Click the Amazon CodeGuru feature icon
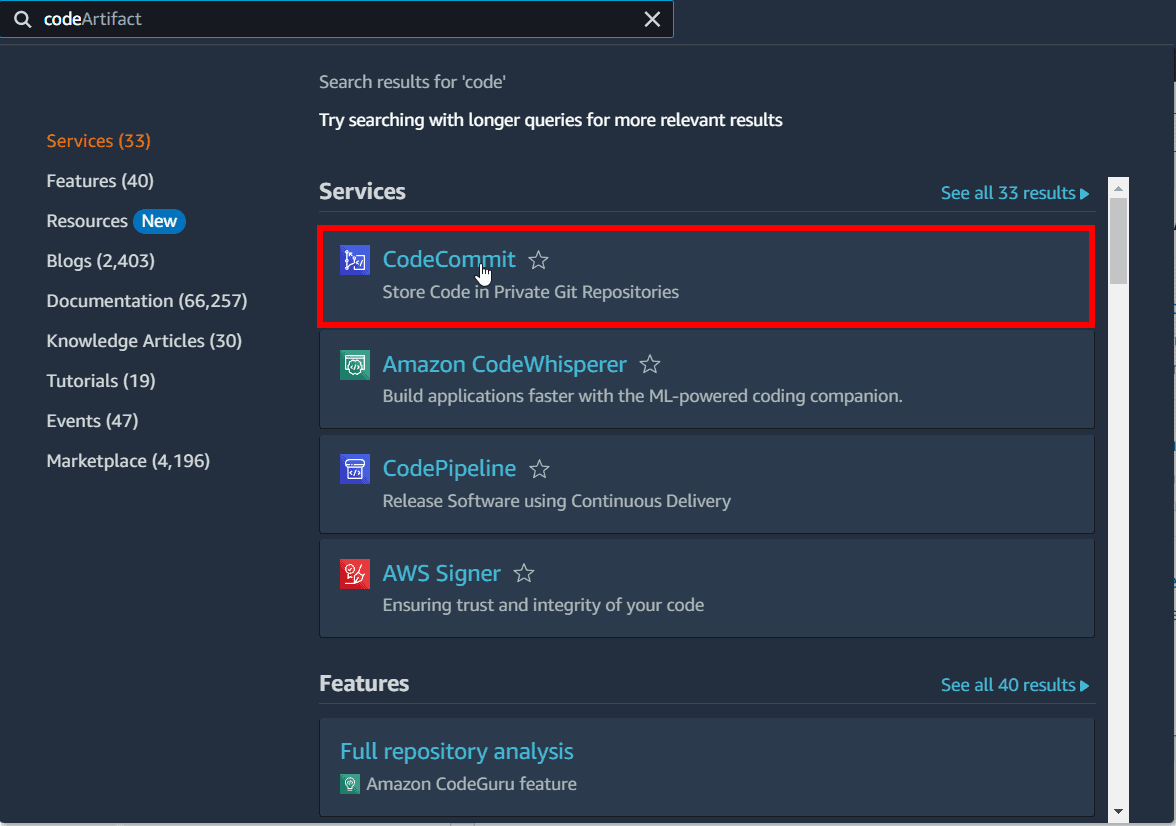Viewport: 1176px width, 826px height. tap(350, 784)
